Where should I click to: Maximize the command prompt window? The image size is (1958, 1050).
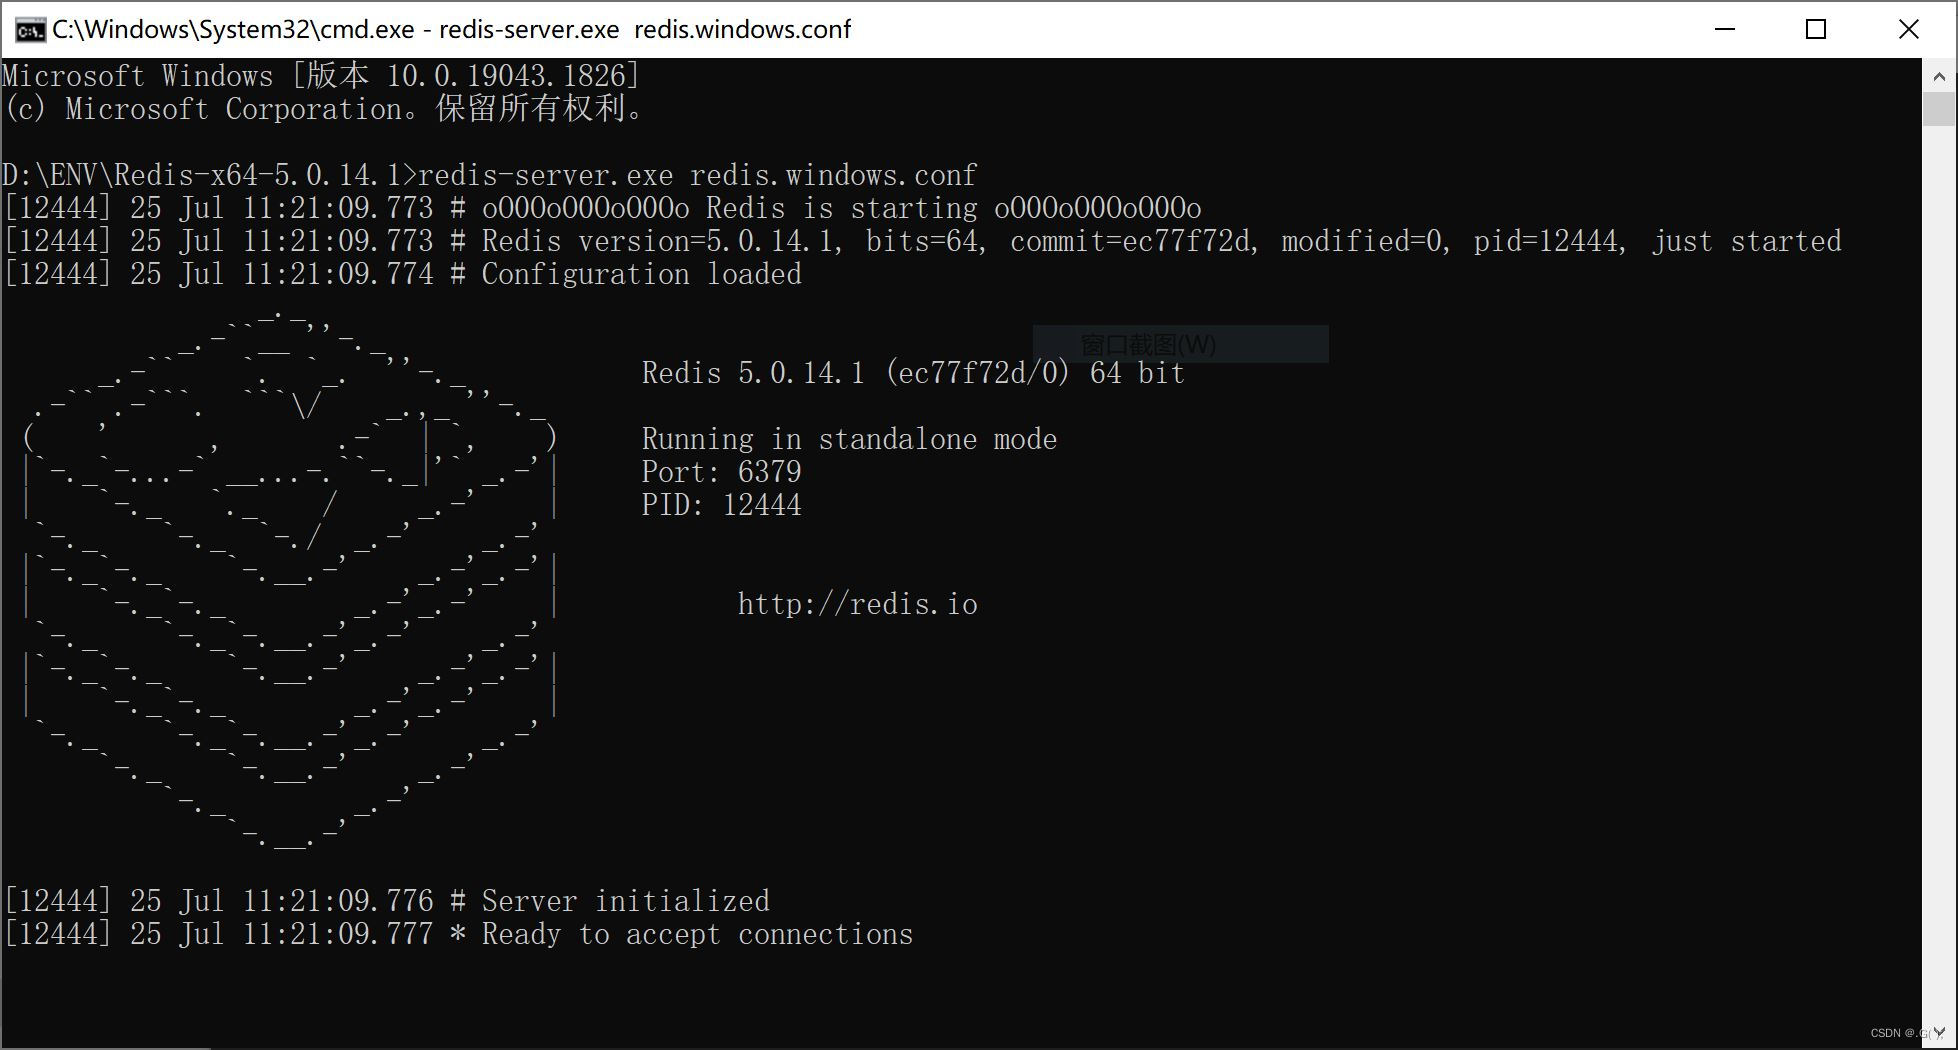1816,29
